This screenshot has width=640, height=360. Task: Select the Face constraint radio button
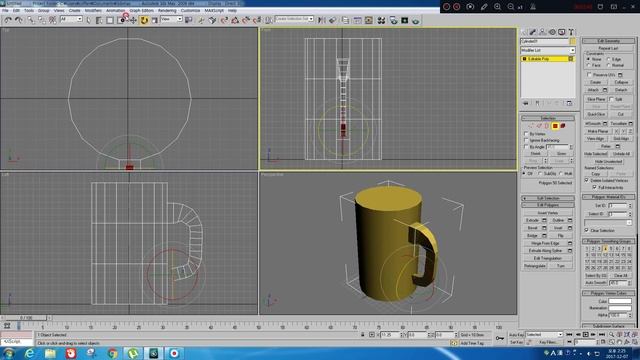click(589, 65)
